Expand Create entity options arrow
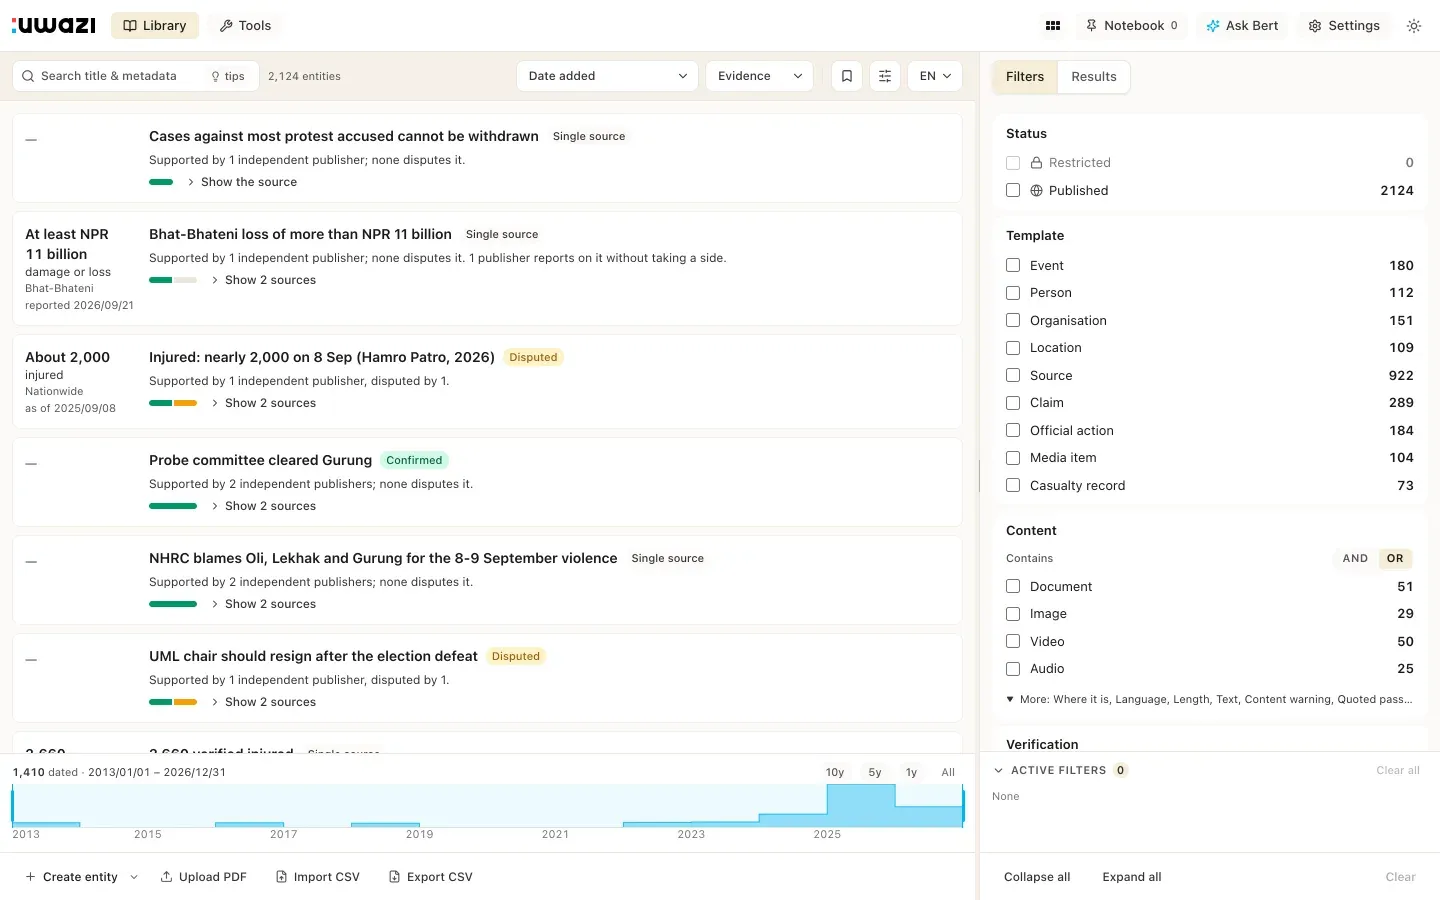Image resolution: width=1440 pixels, height=900 pixels. click(x=134, y=877)
